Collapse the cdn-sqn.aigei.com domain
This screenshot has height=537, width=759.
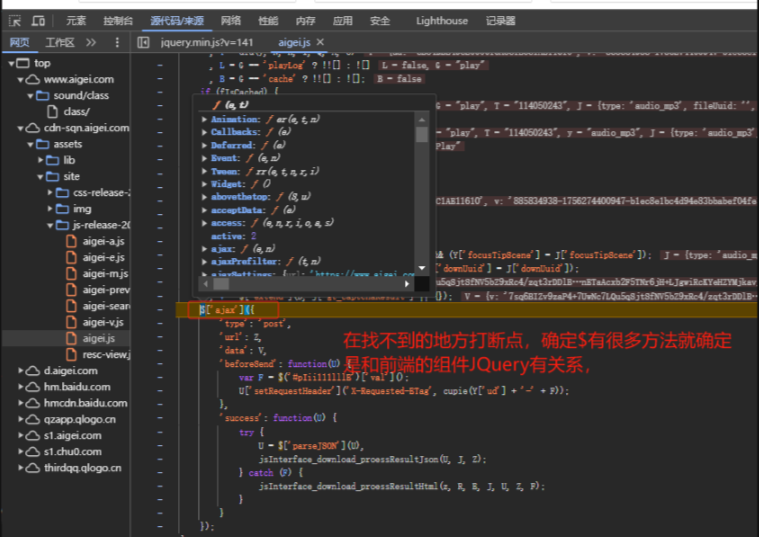click(20, 128)
